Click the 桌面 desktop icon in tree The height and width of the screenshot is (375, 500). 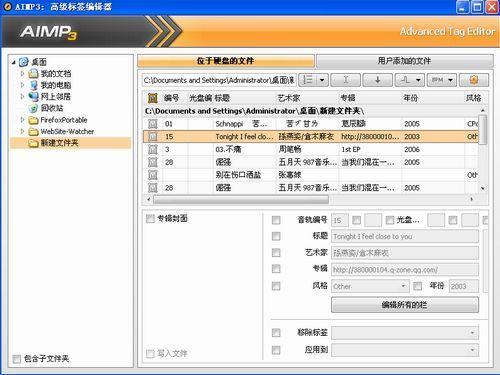click(x=24, y=62)
